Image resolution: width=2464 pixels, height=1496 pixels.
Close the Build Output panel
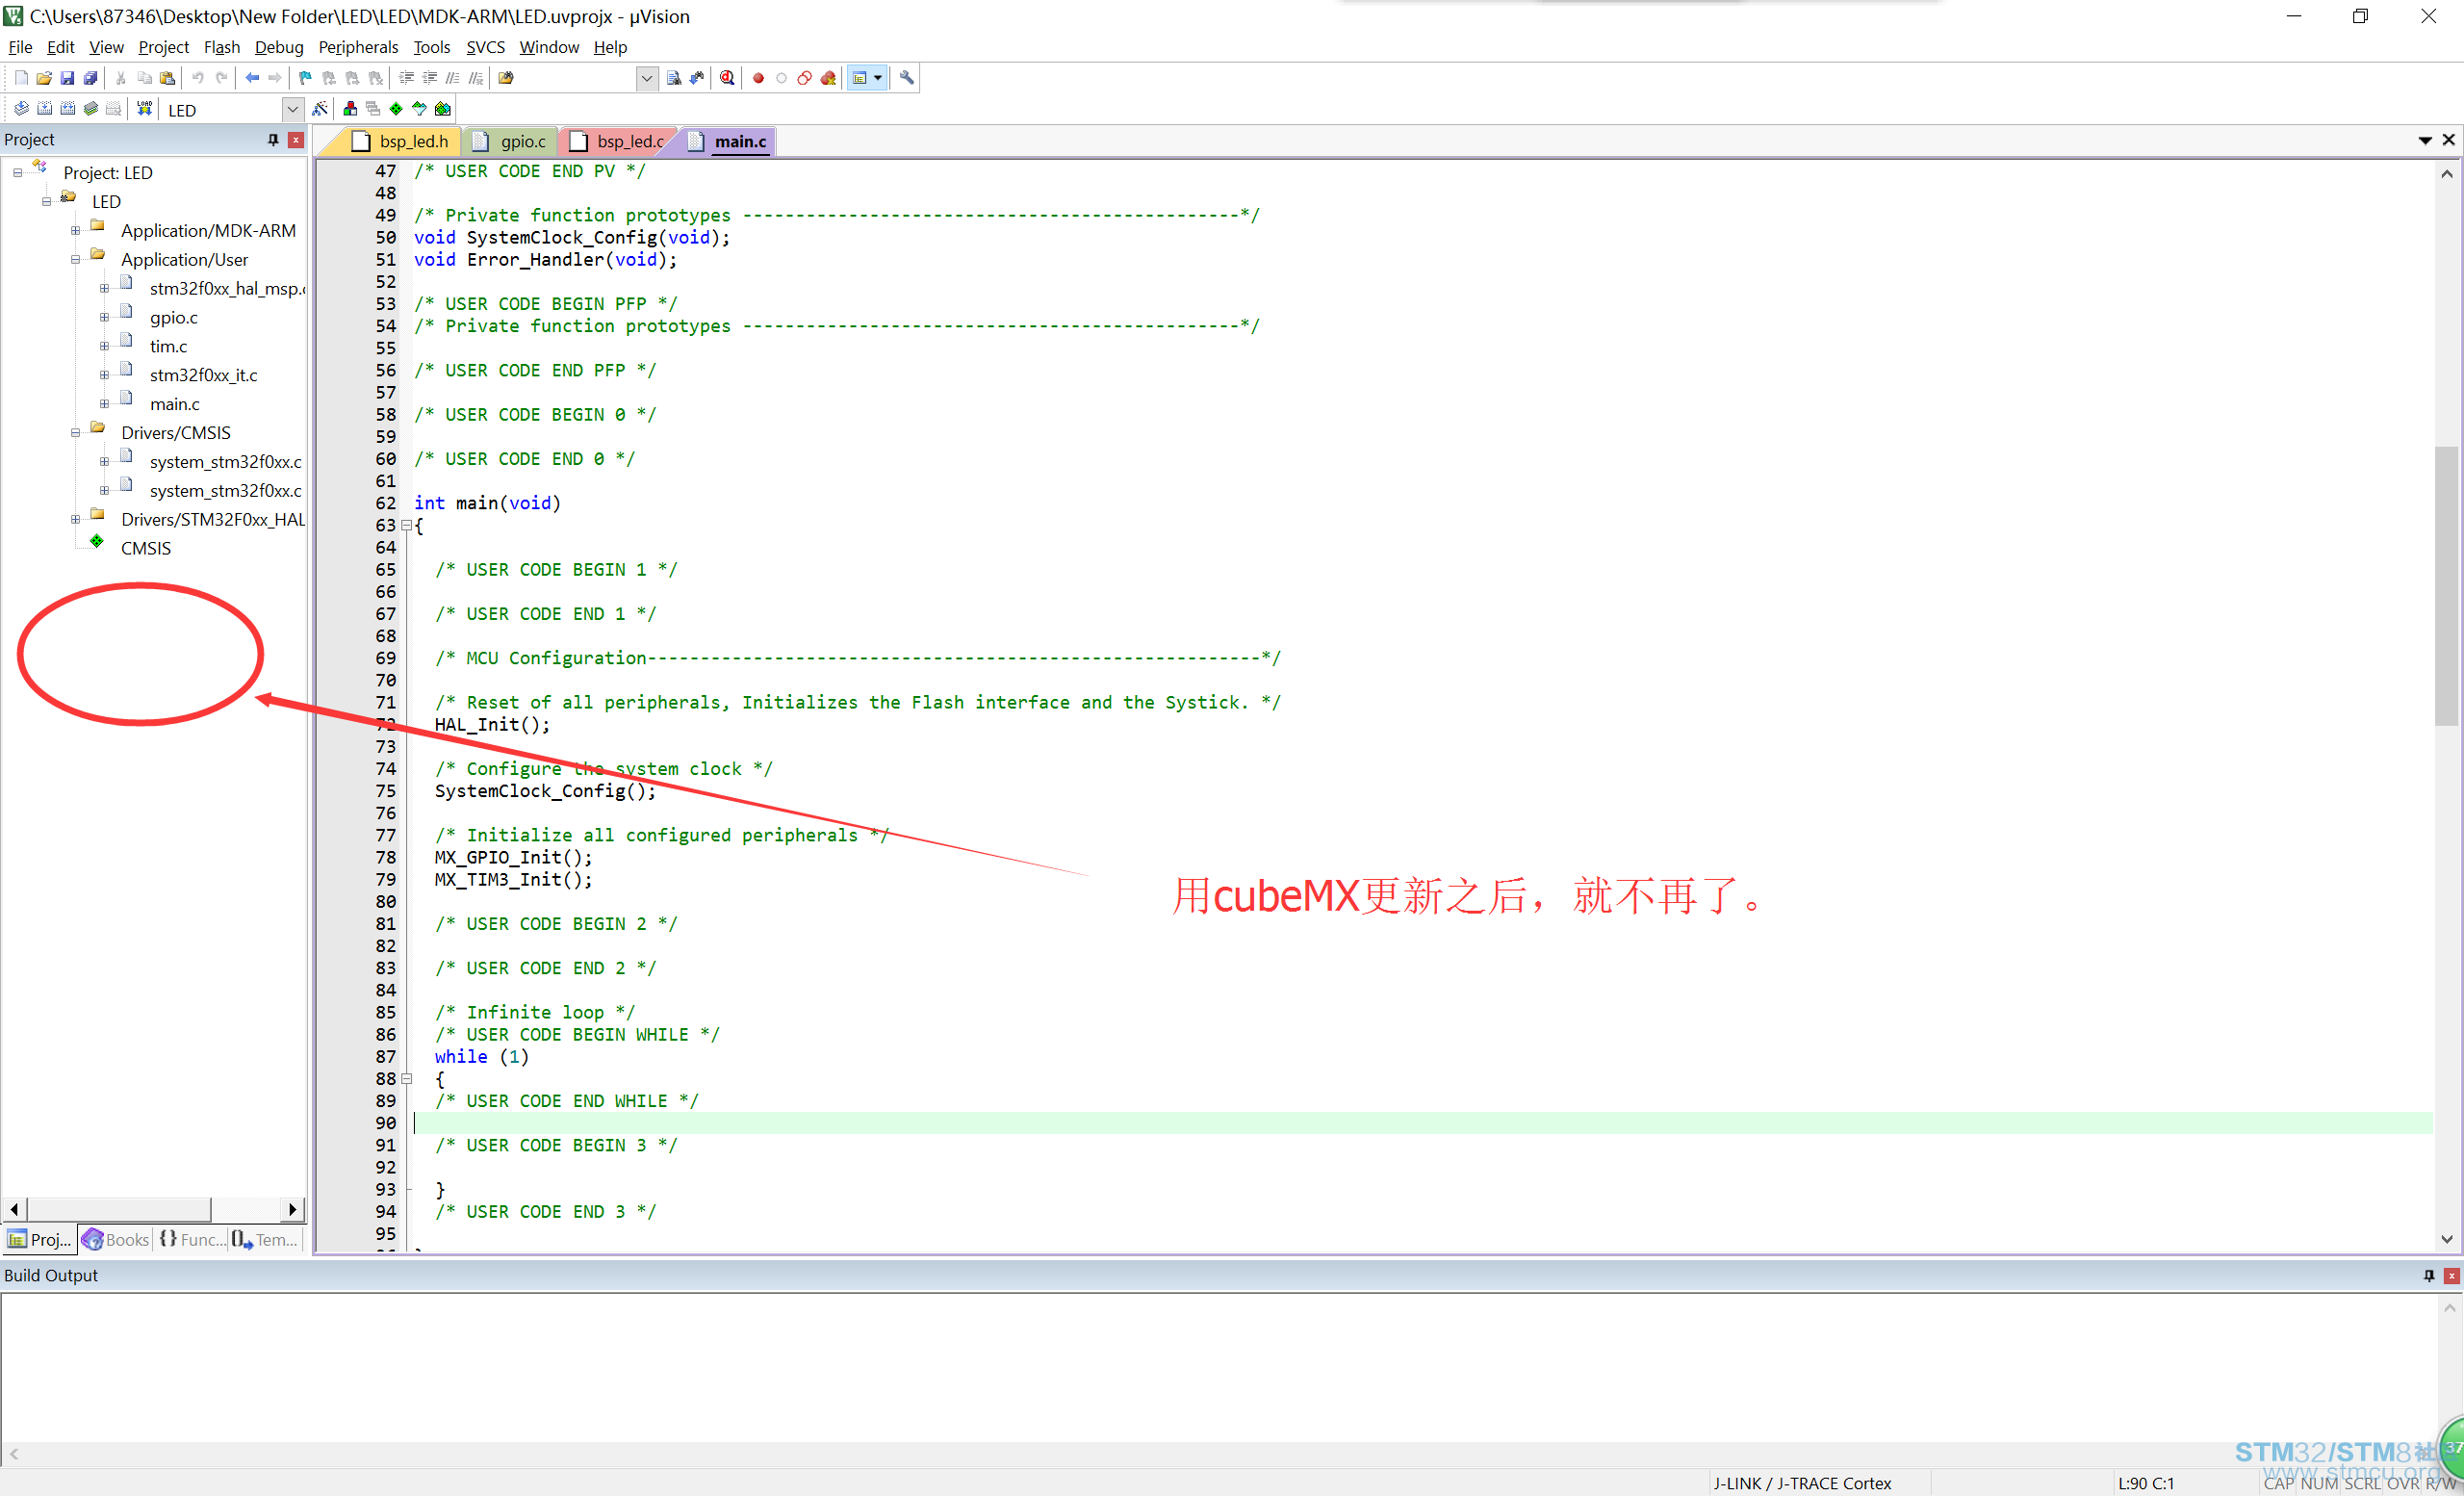coord(2452,1276)
